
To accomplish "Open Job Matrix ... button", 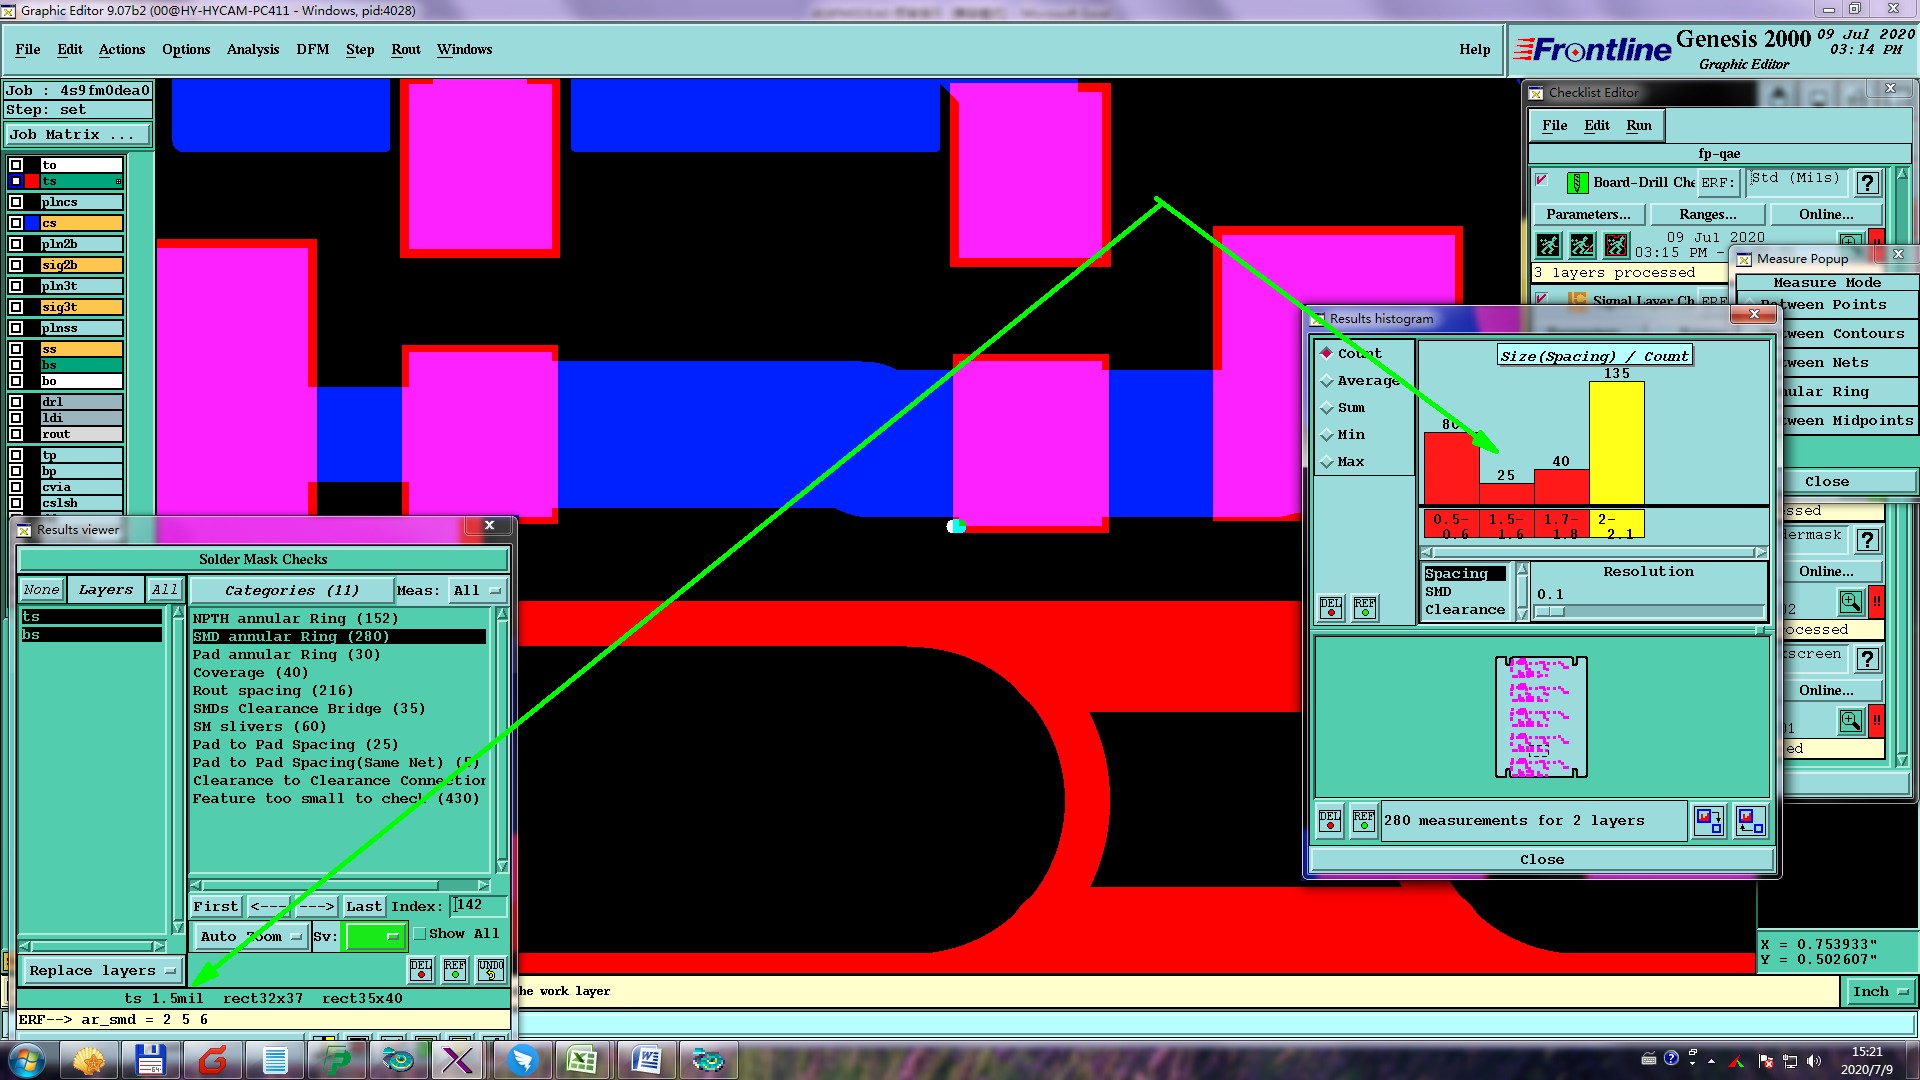I will tap(79, 134).
